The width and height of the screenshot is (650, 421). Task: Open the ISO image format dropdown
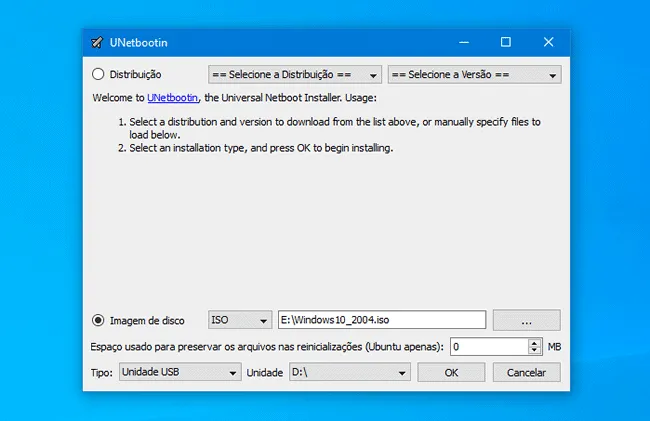click(239, 320)
